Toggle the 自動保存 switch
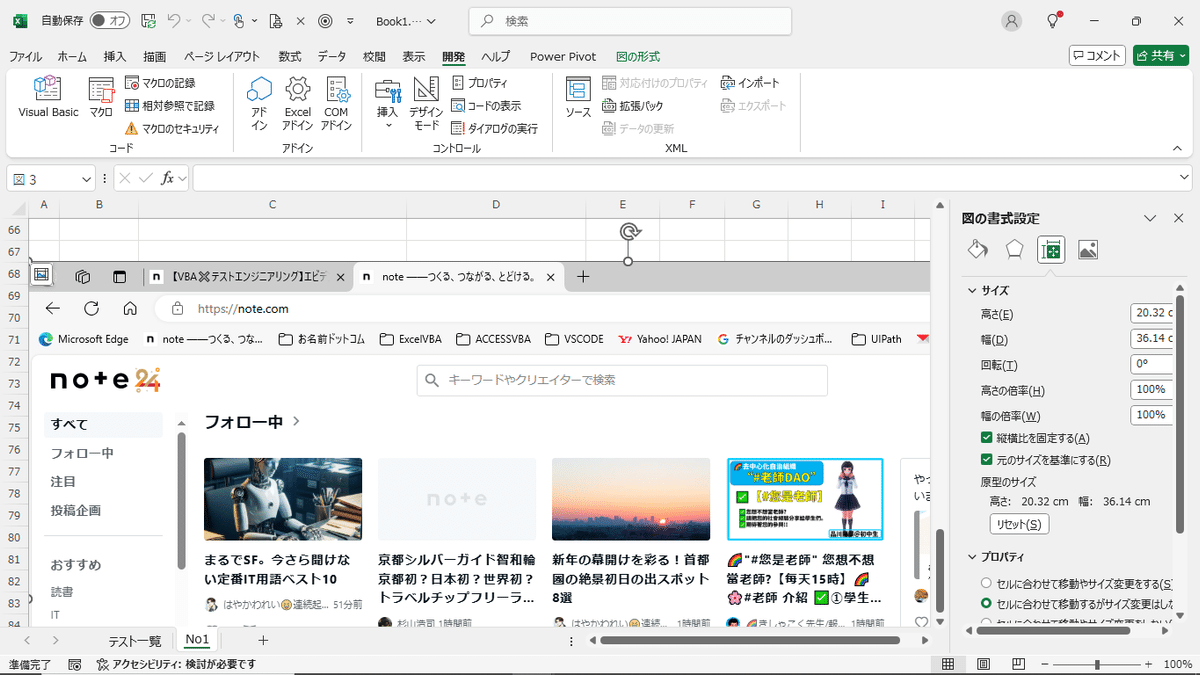 pyautogui.click(x=108, y=21)
